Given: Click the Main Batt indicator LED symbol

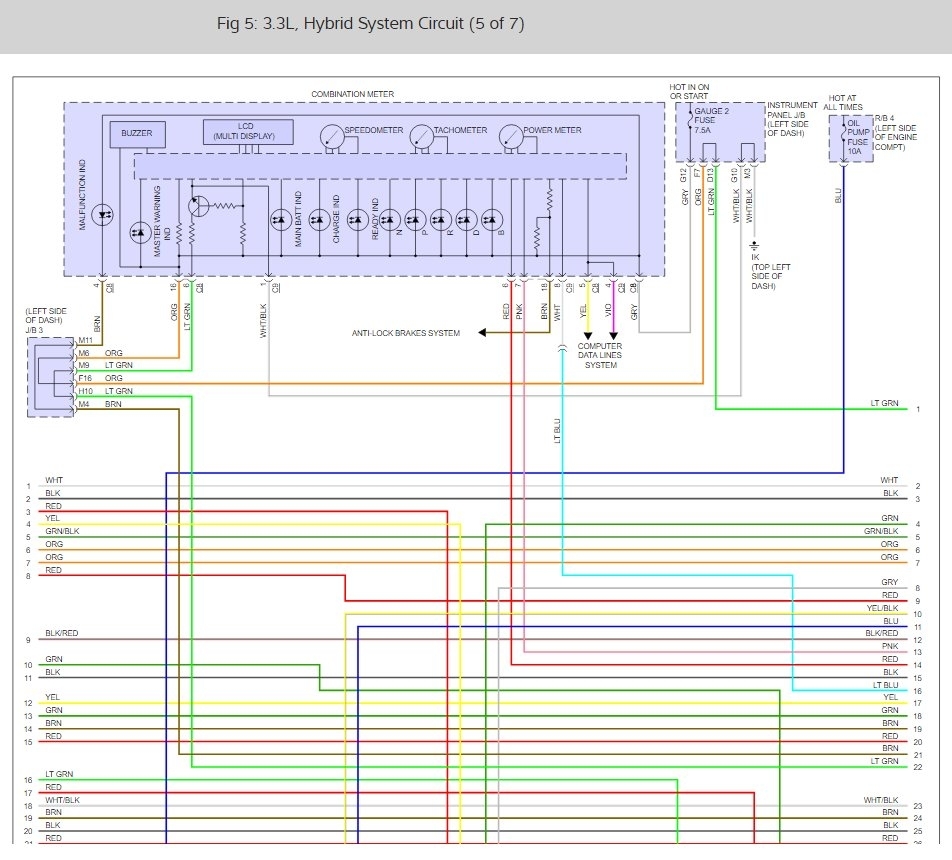Looking at the screenshot, I should tap(281, 220).
